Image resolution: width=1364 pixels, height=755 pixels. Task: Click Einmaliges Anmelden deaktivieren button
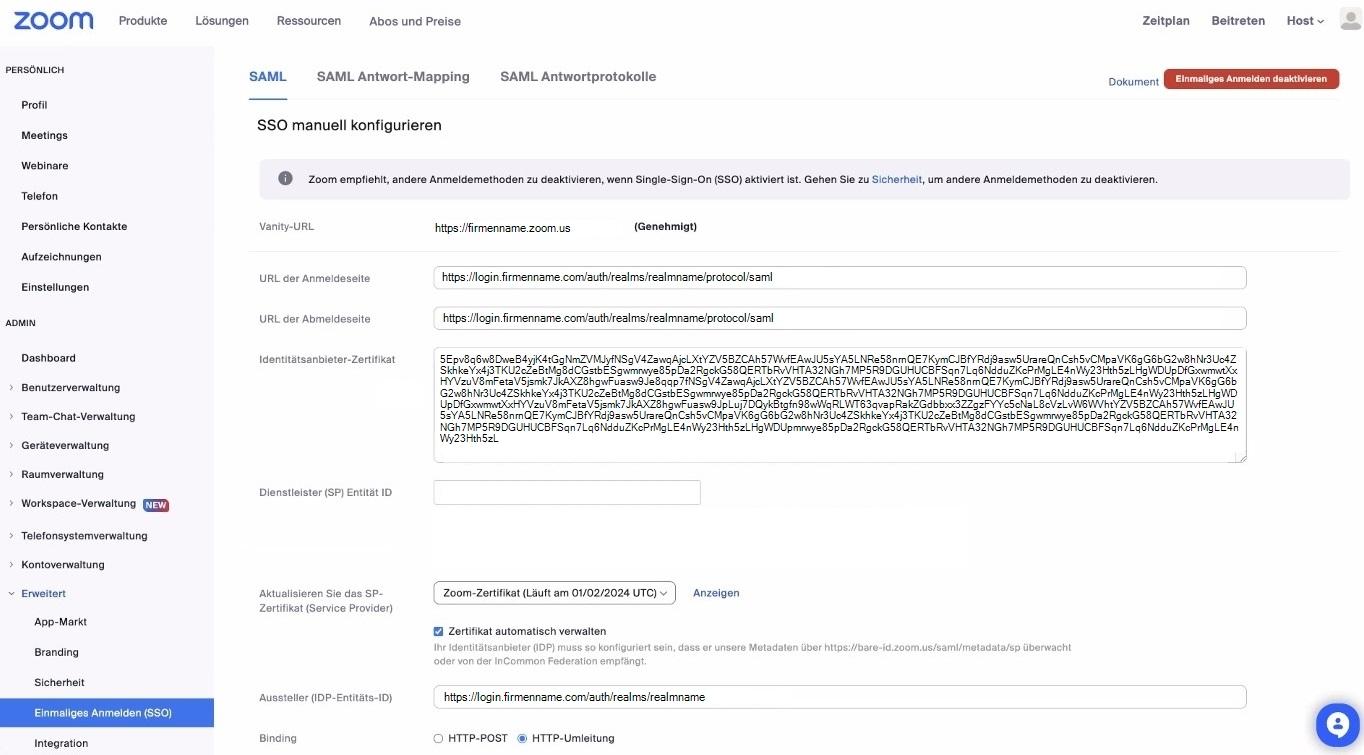[x=1251, y=79]
